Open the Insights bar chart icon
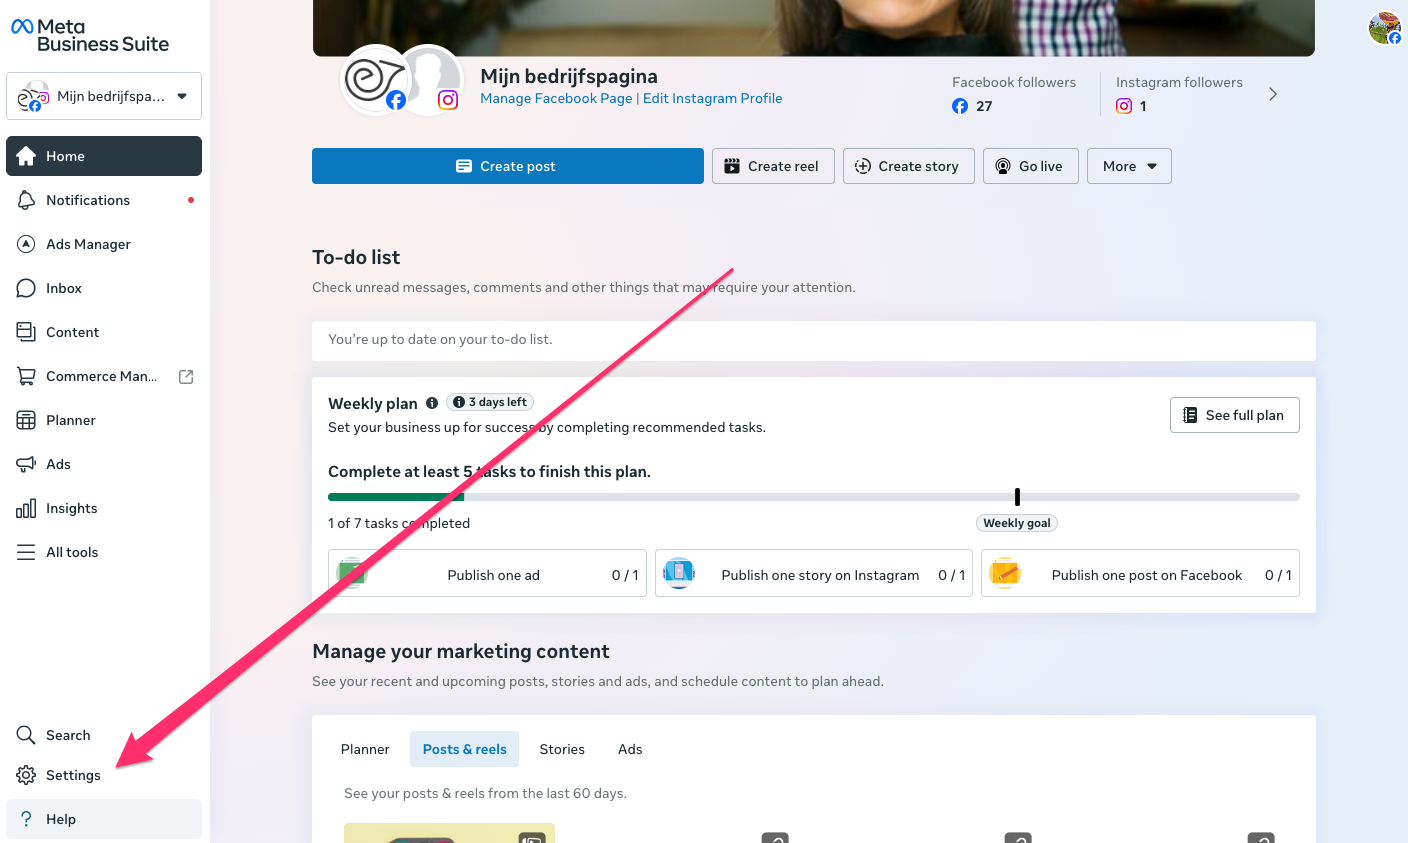The height and width of the screenshot is (843, 1408). tap(26, 508)
